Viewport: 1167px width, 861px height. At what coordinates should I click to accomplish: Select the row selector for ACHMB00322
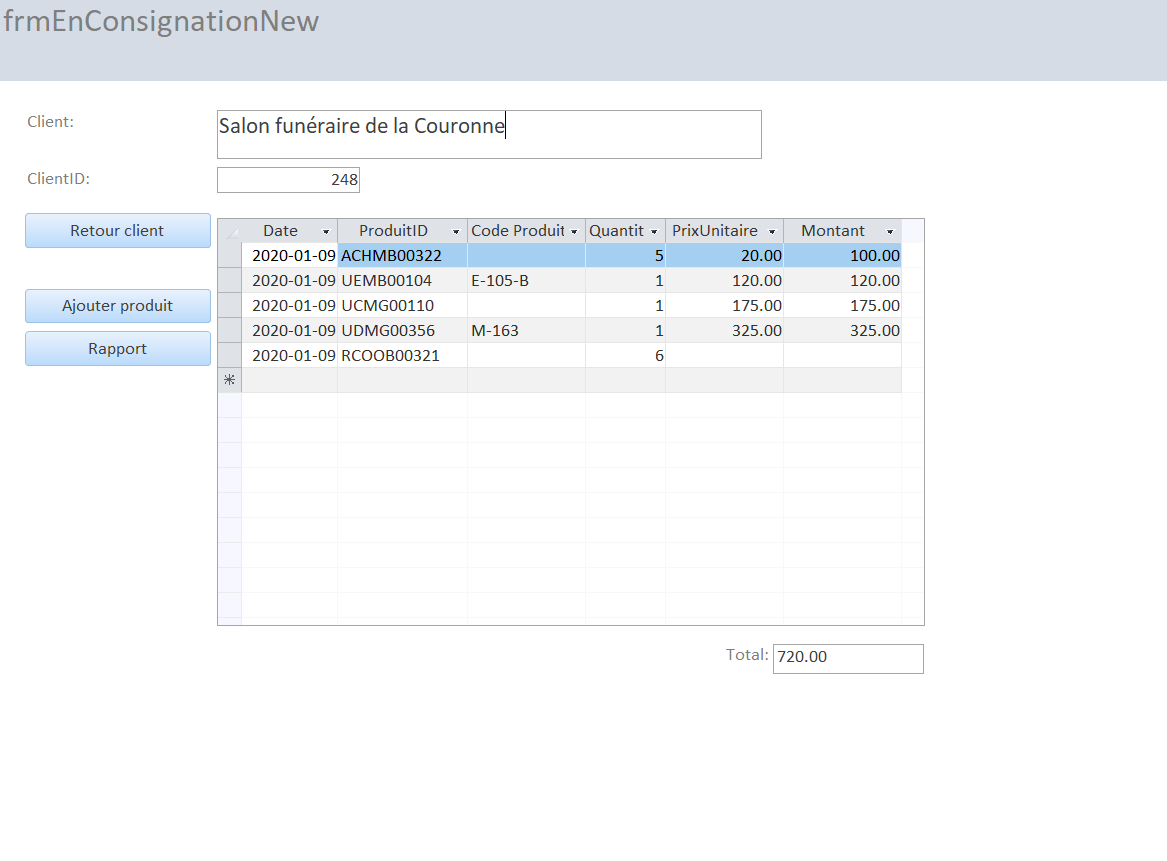pos(230,256)
